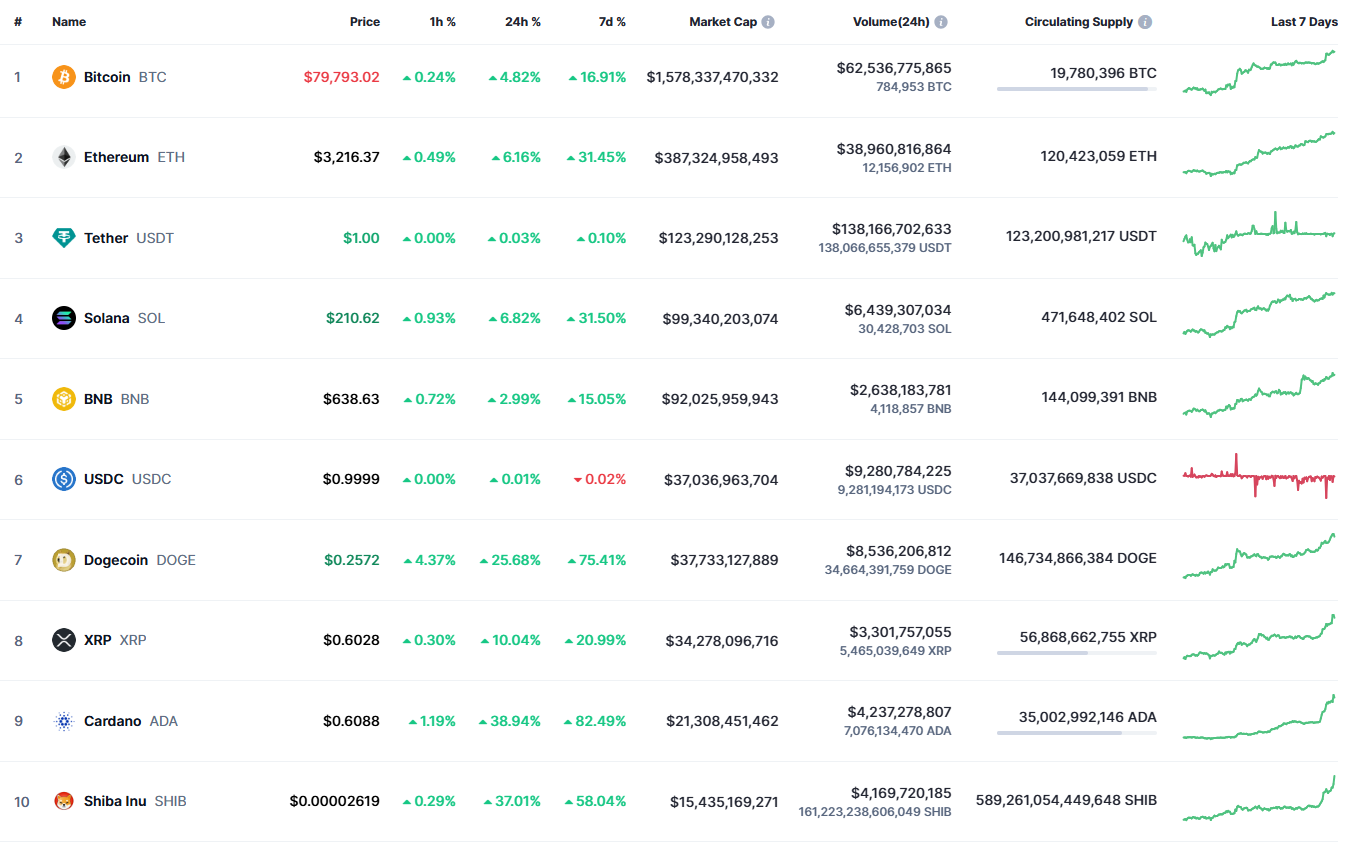The height and width of the screenshot is (842, 1355).
Task: Open the Solana name link
Action: 107,318
